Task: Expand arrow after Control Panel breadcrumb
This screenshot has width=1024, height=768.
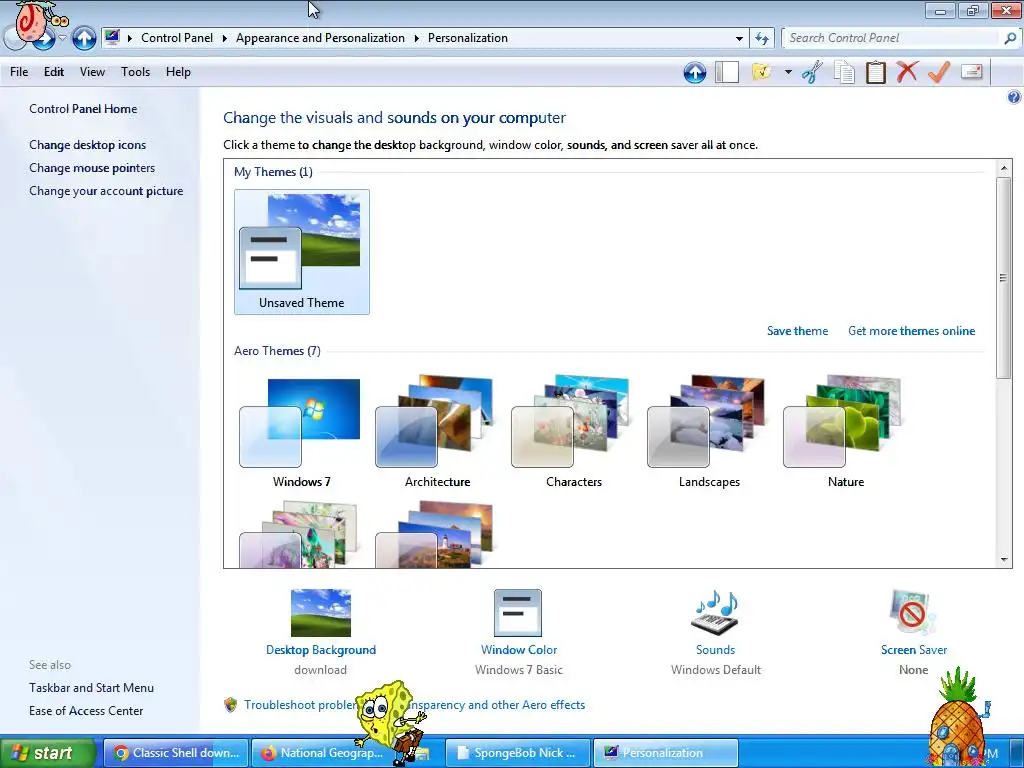Action: pos(225,38)
